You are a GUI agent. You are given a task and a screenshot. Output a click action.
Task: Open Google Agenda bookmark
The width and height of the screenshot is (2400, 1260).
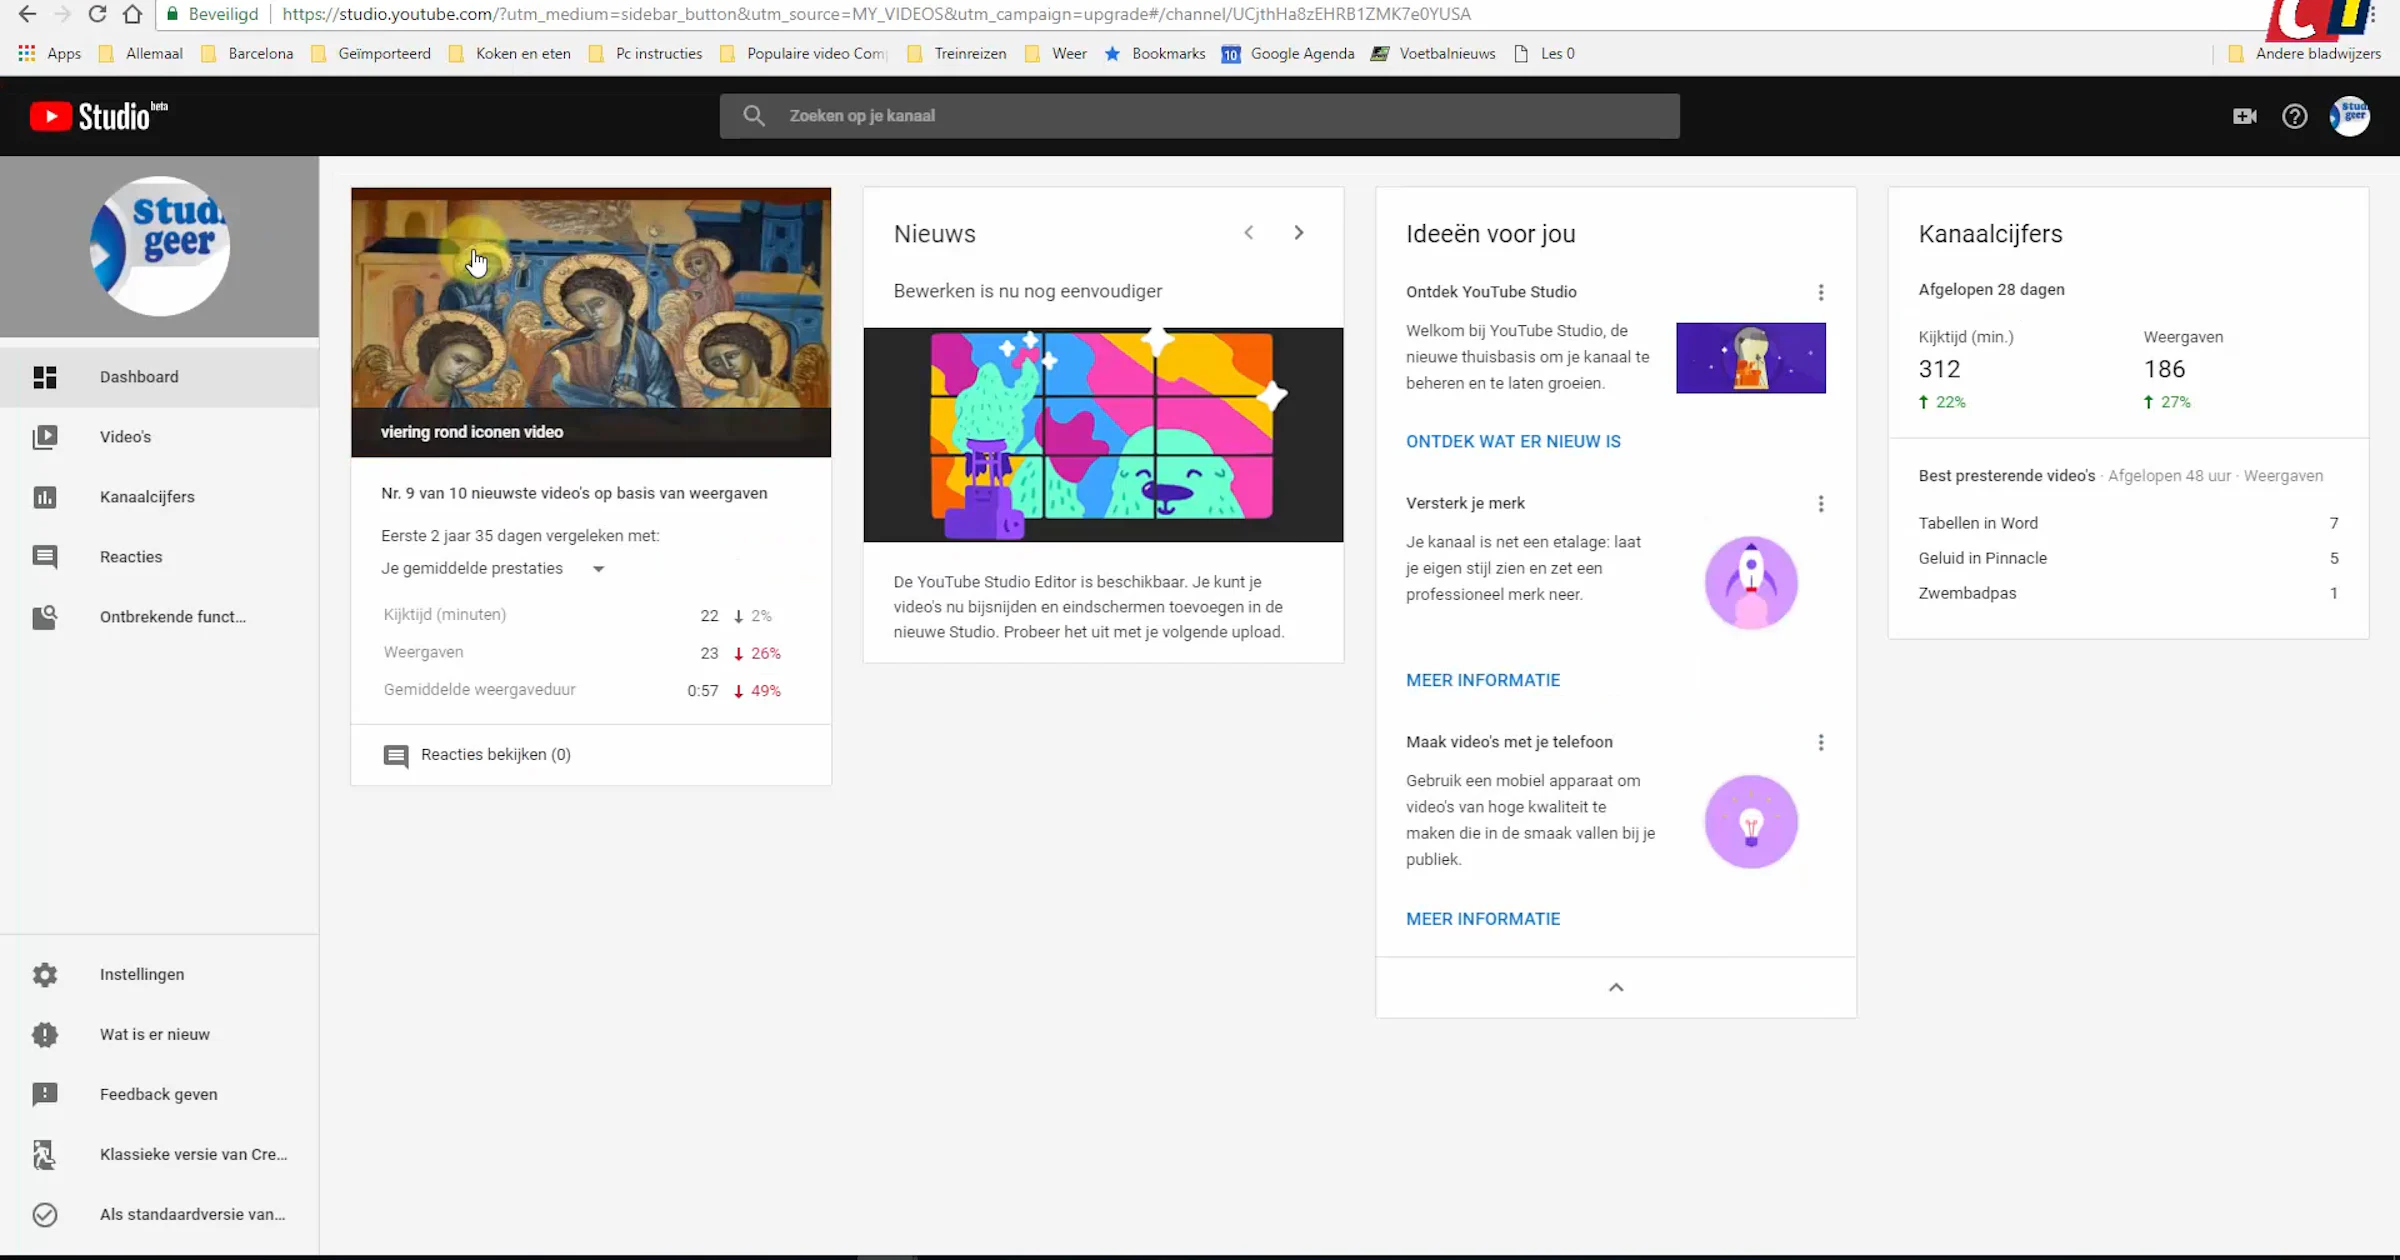(1288, 53)
